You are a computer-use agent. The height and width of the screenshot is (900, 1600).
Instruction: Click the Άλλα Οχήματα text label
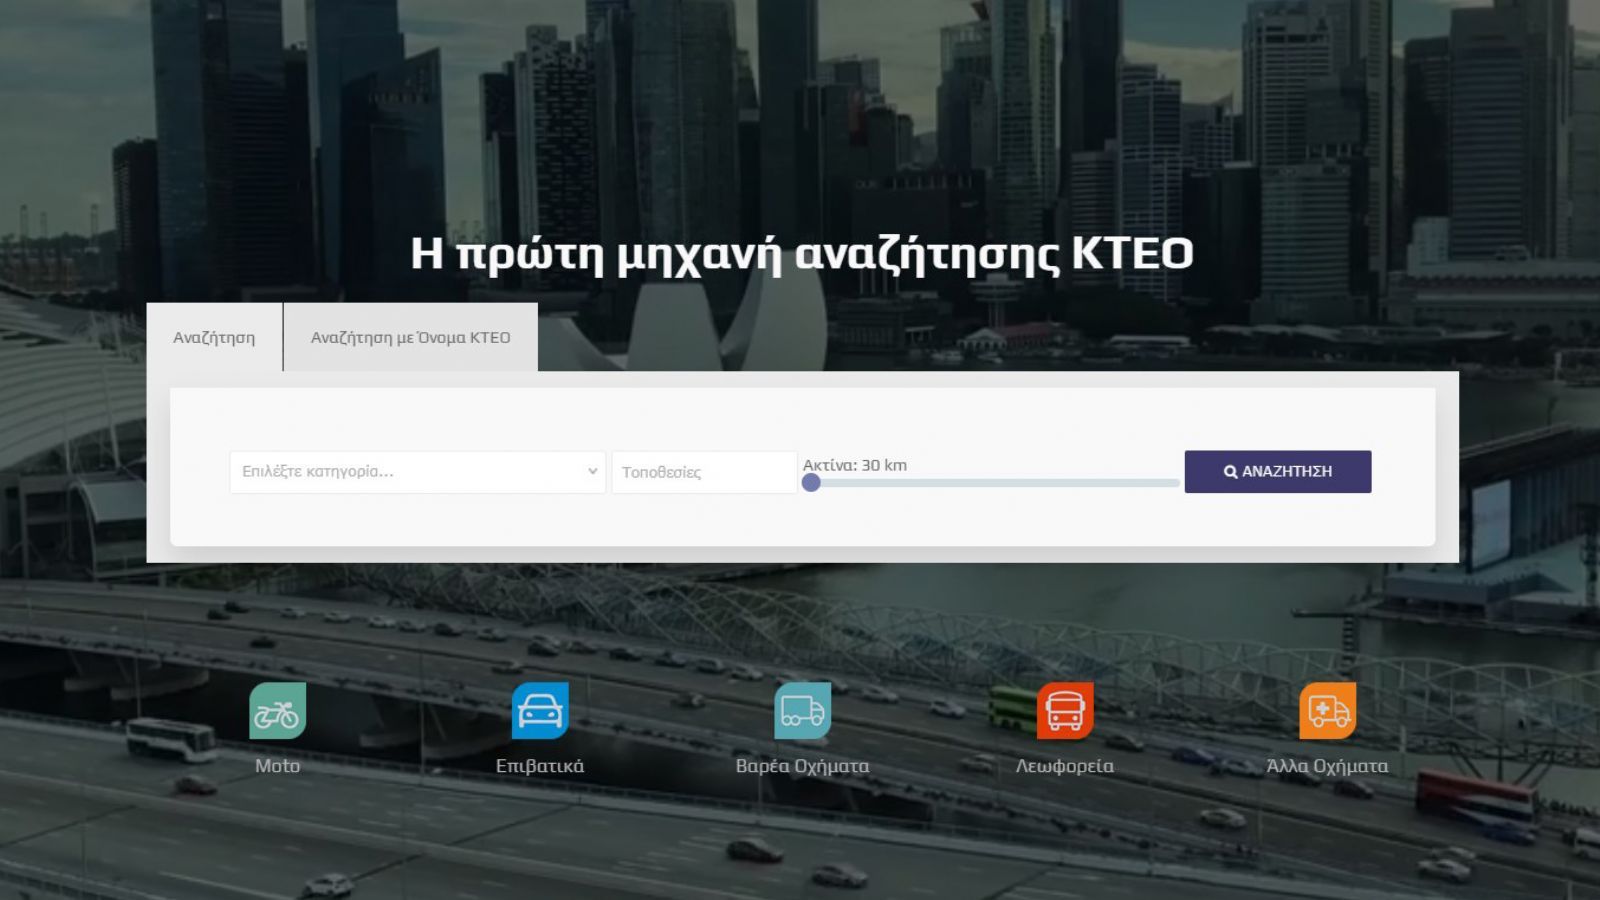1326,765
